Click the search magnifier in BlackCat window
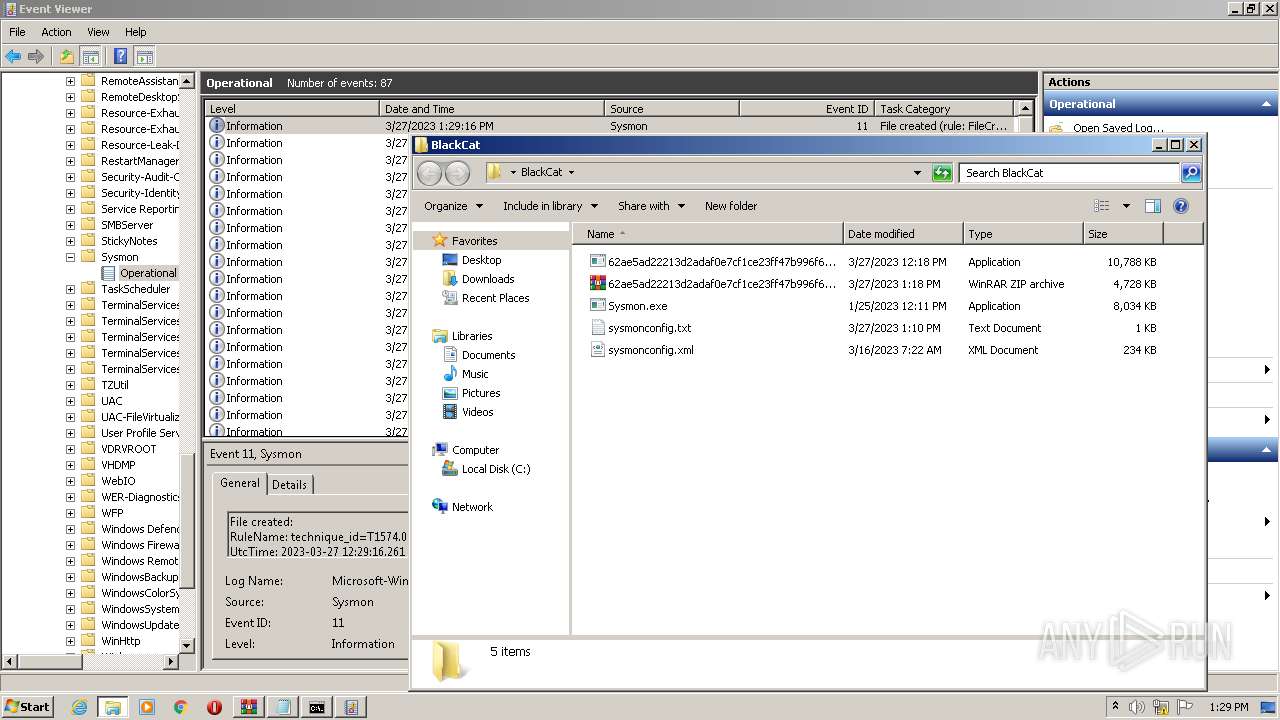Screen dimensions: 1280x720 coord(1190,173)
